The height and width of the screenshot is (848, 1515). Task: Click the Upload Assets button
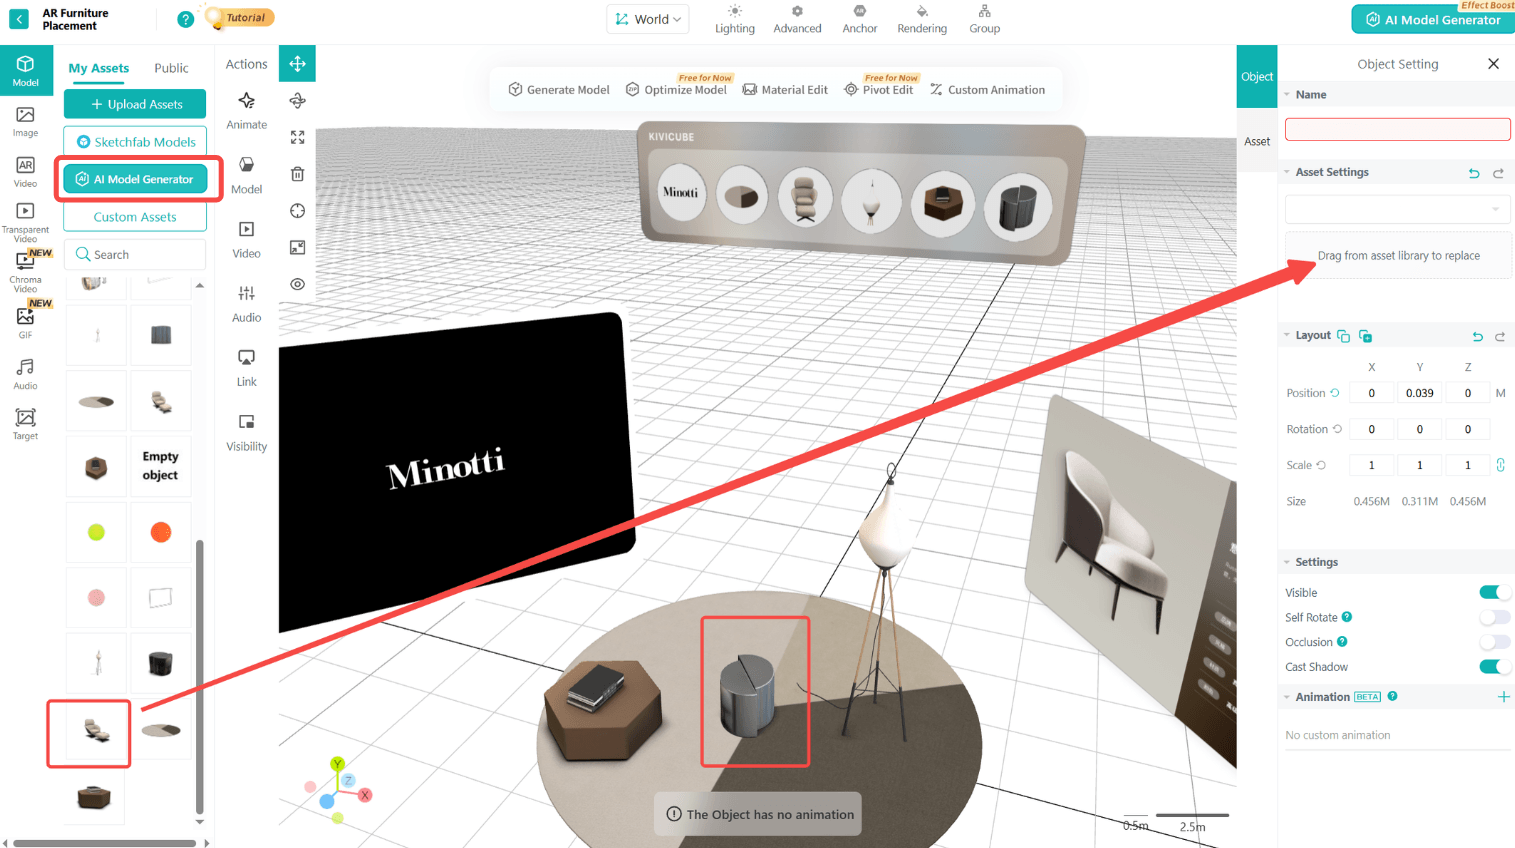tap(135, 104)
